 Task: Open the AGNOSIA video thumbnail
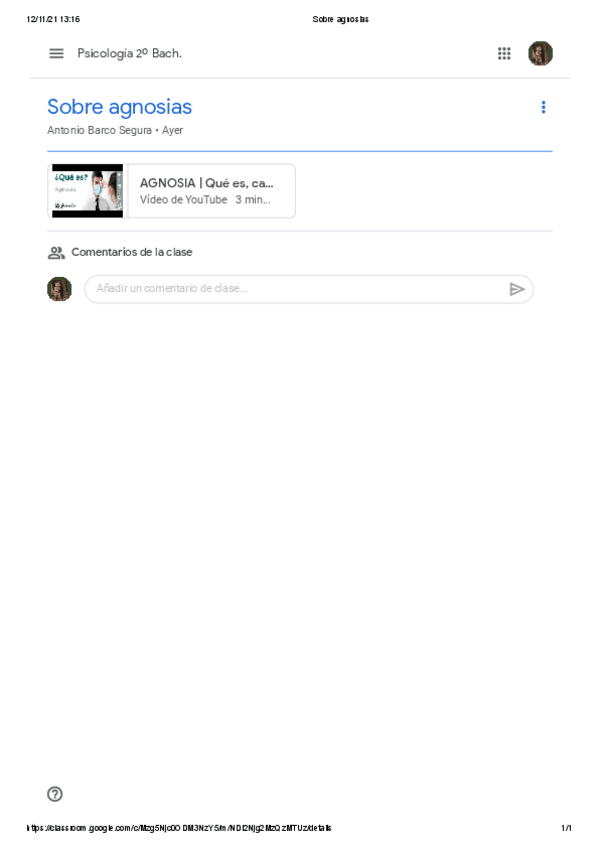tap(87, 191)
